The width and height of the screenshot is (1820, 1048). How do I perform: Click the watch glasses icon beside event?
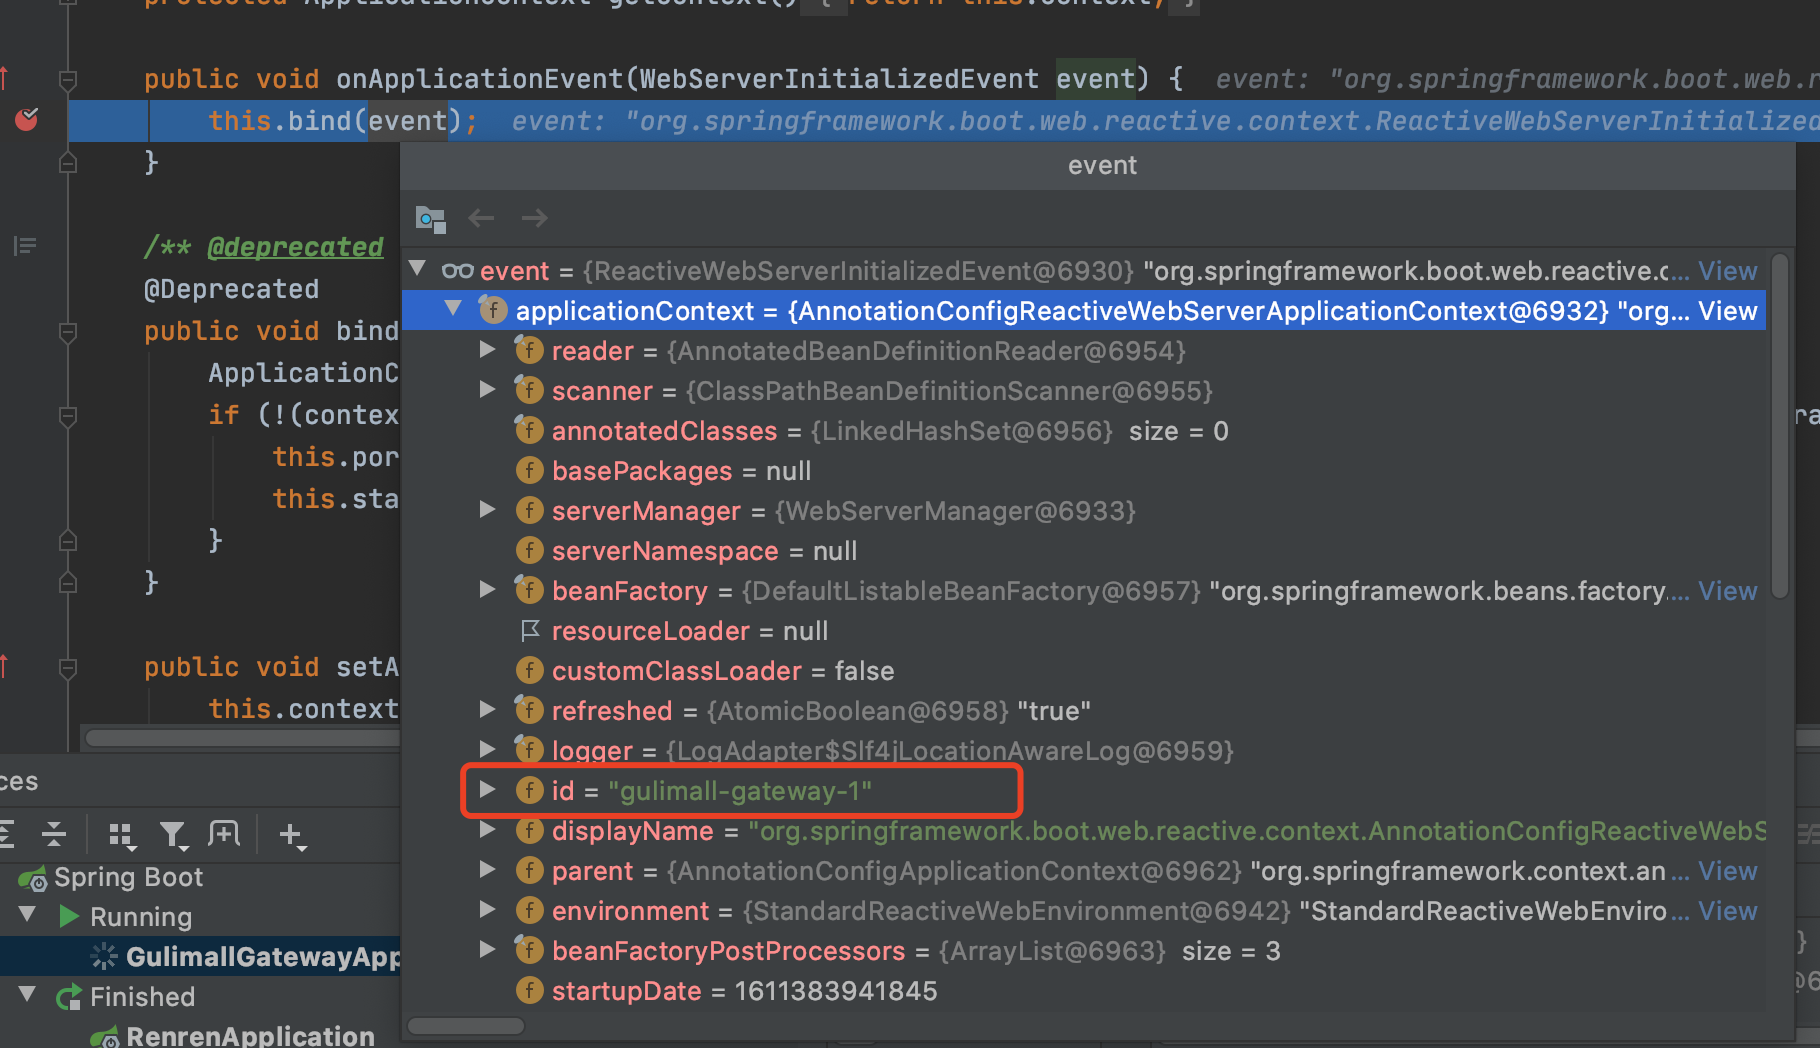click(458, 271)
